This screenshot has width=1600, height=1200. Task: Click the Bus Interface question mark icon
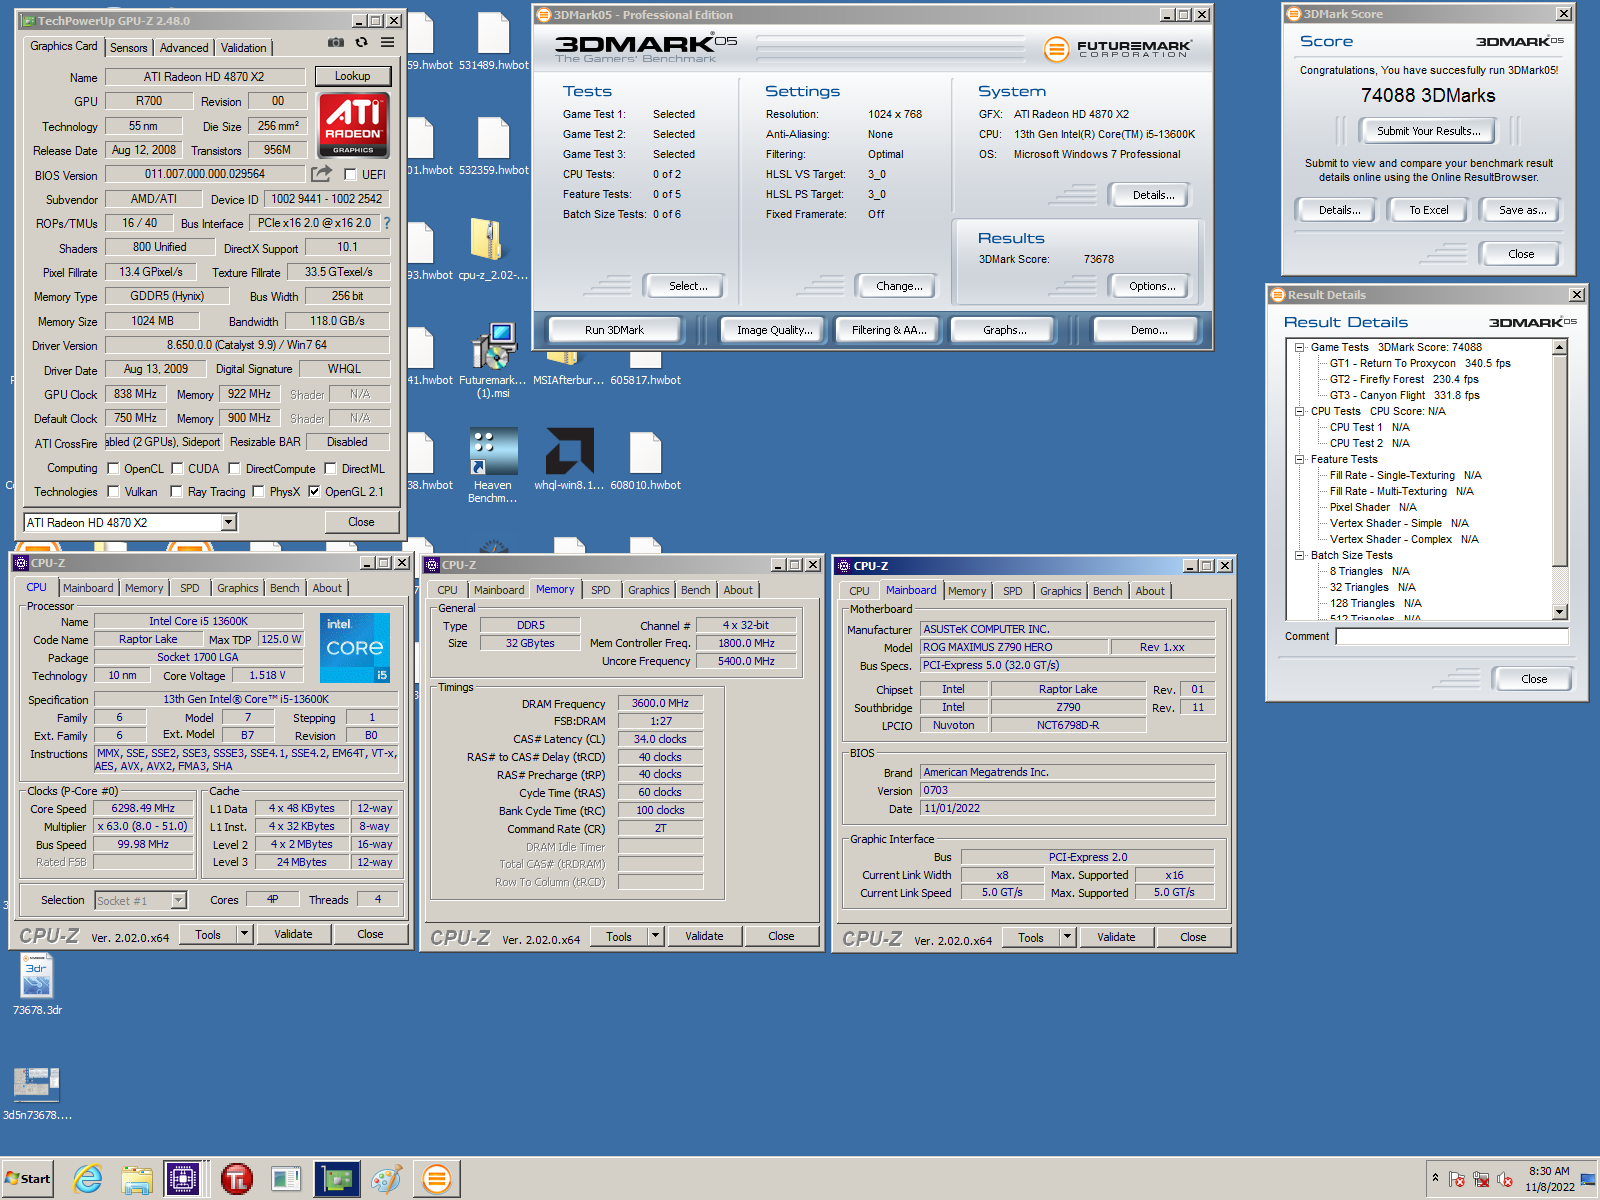[x=387, y=223]
